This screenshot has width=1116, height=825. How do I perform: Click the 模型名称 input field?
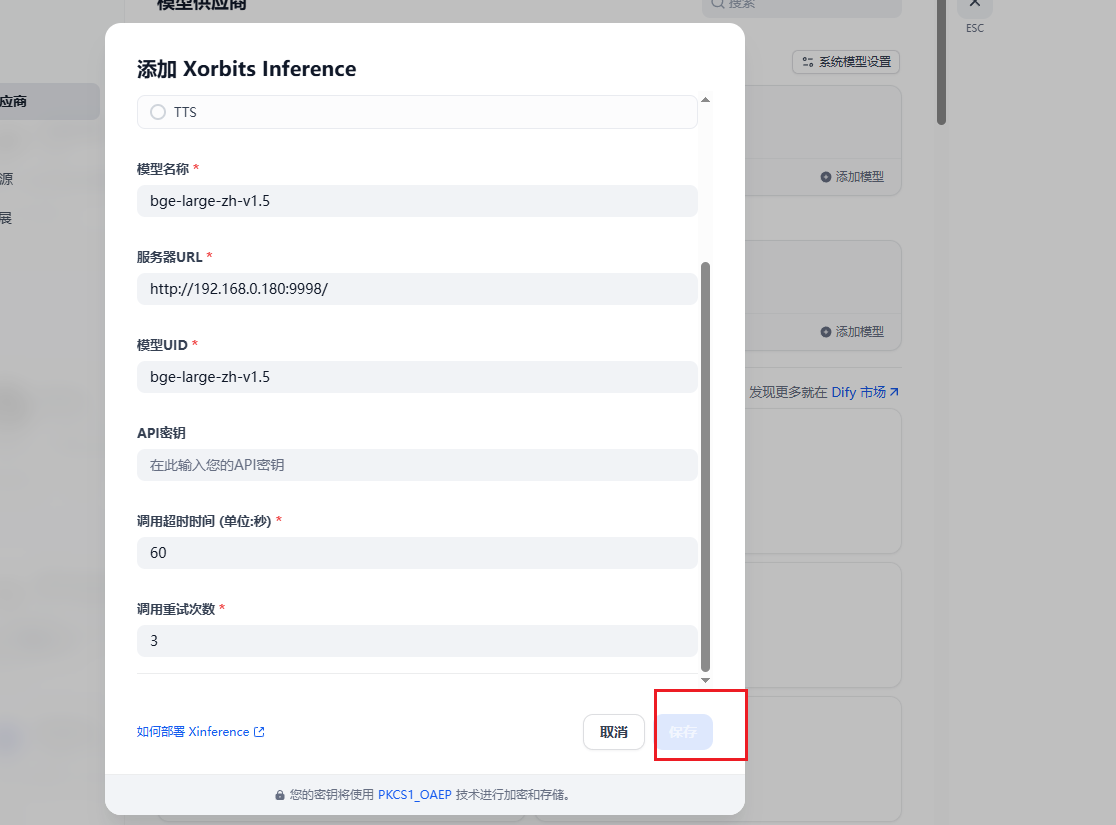[x=417, y=201]
